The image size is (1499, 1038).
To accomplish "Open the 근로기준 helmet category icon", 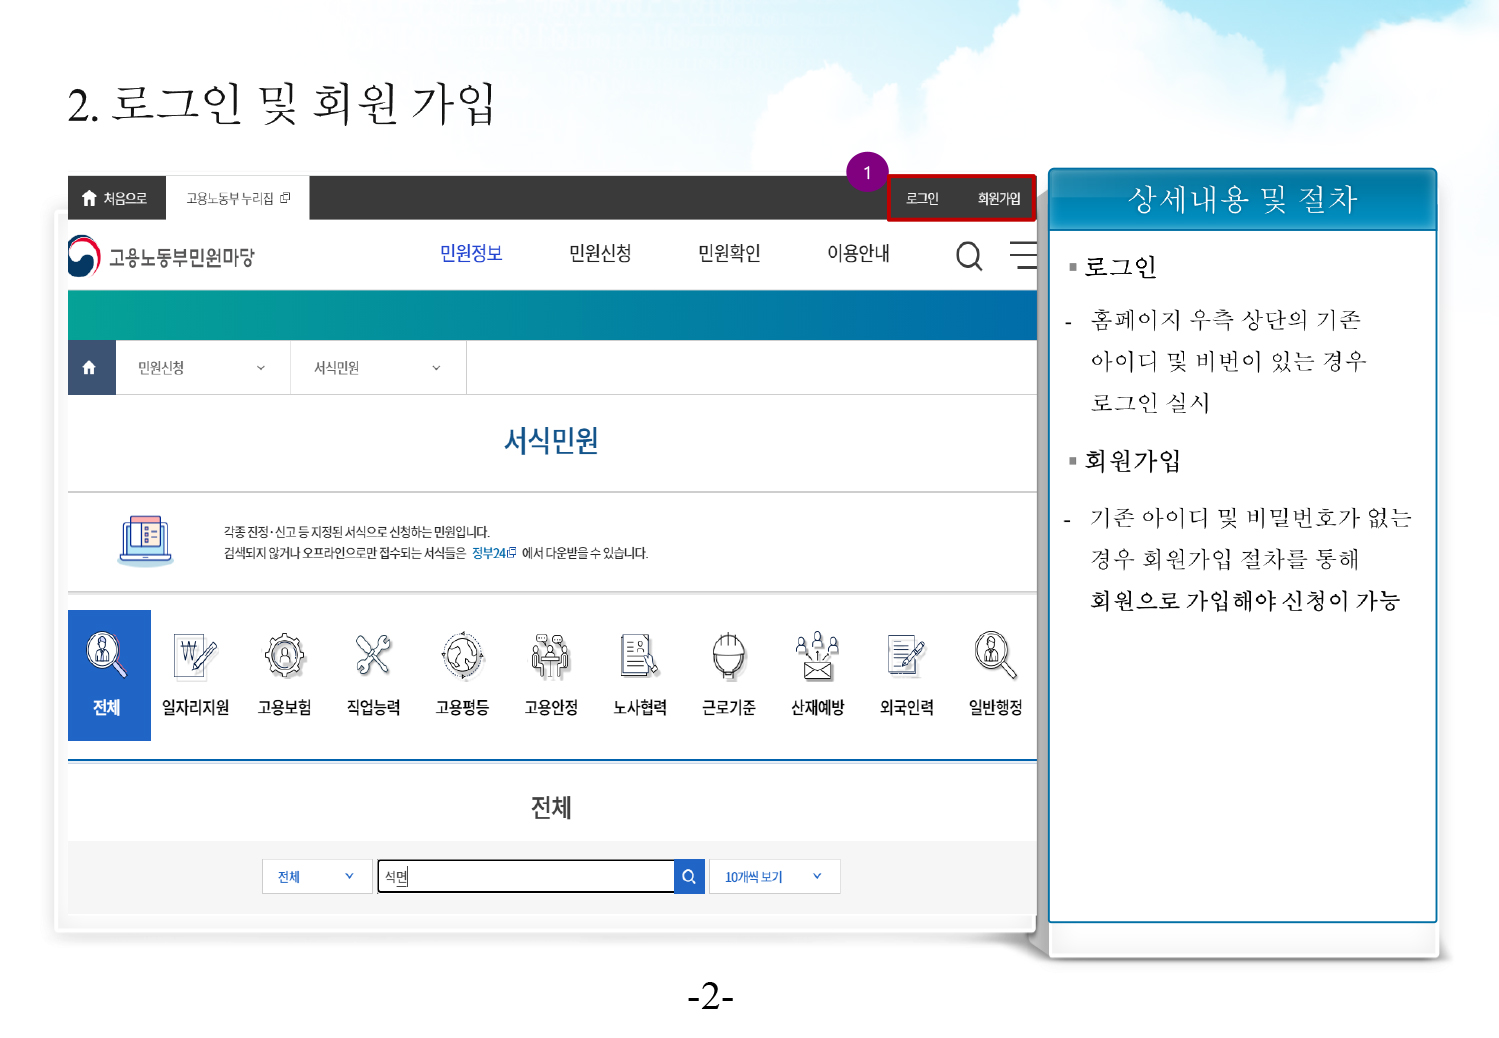I will 729,655.
